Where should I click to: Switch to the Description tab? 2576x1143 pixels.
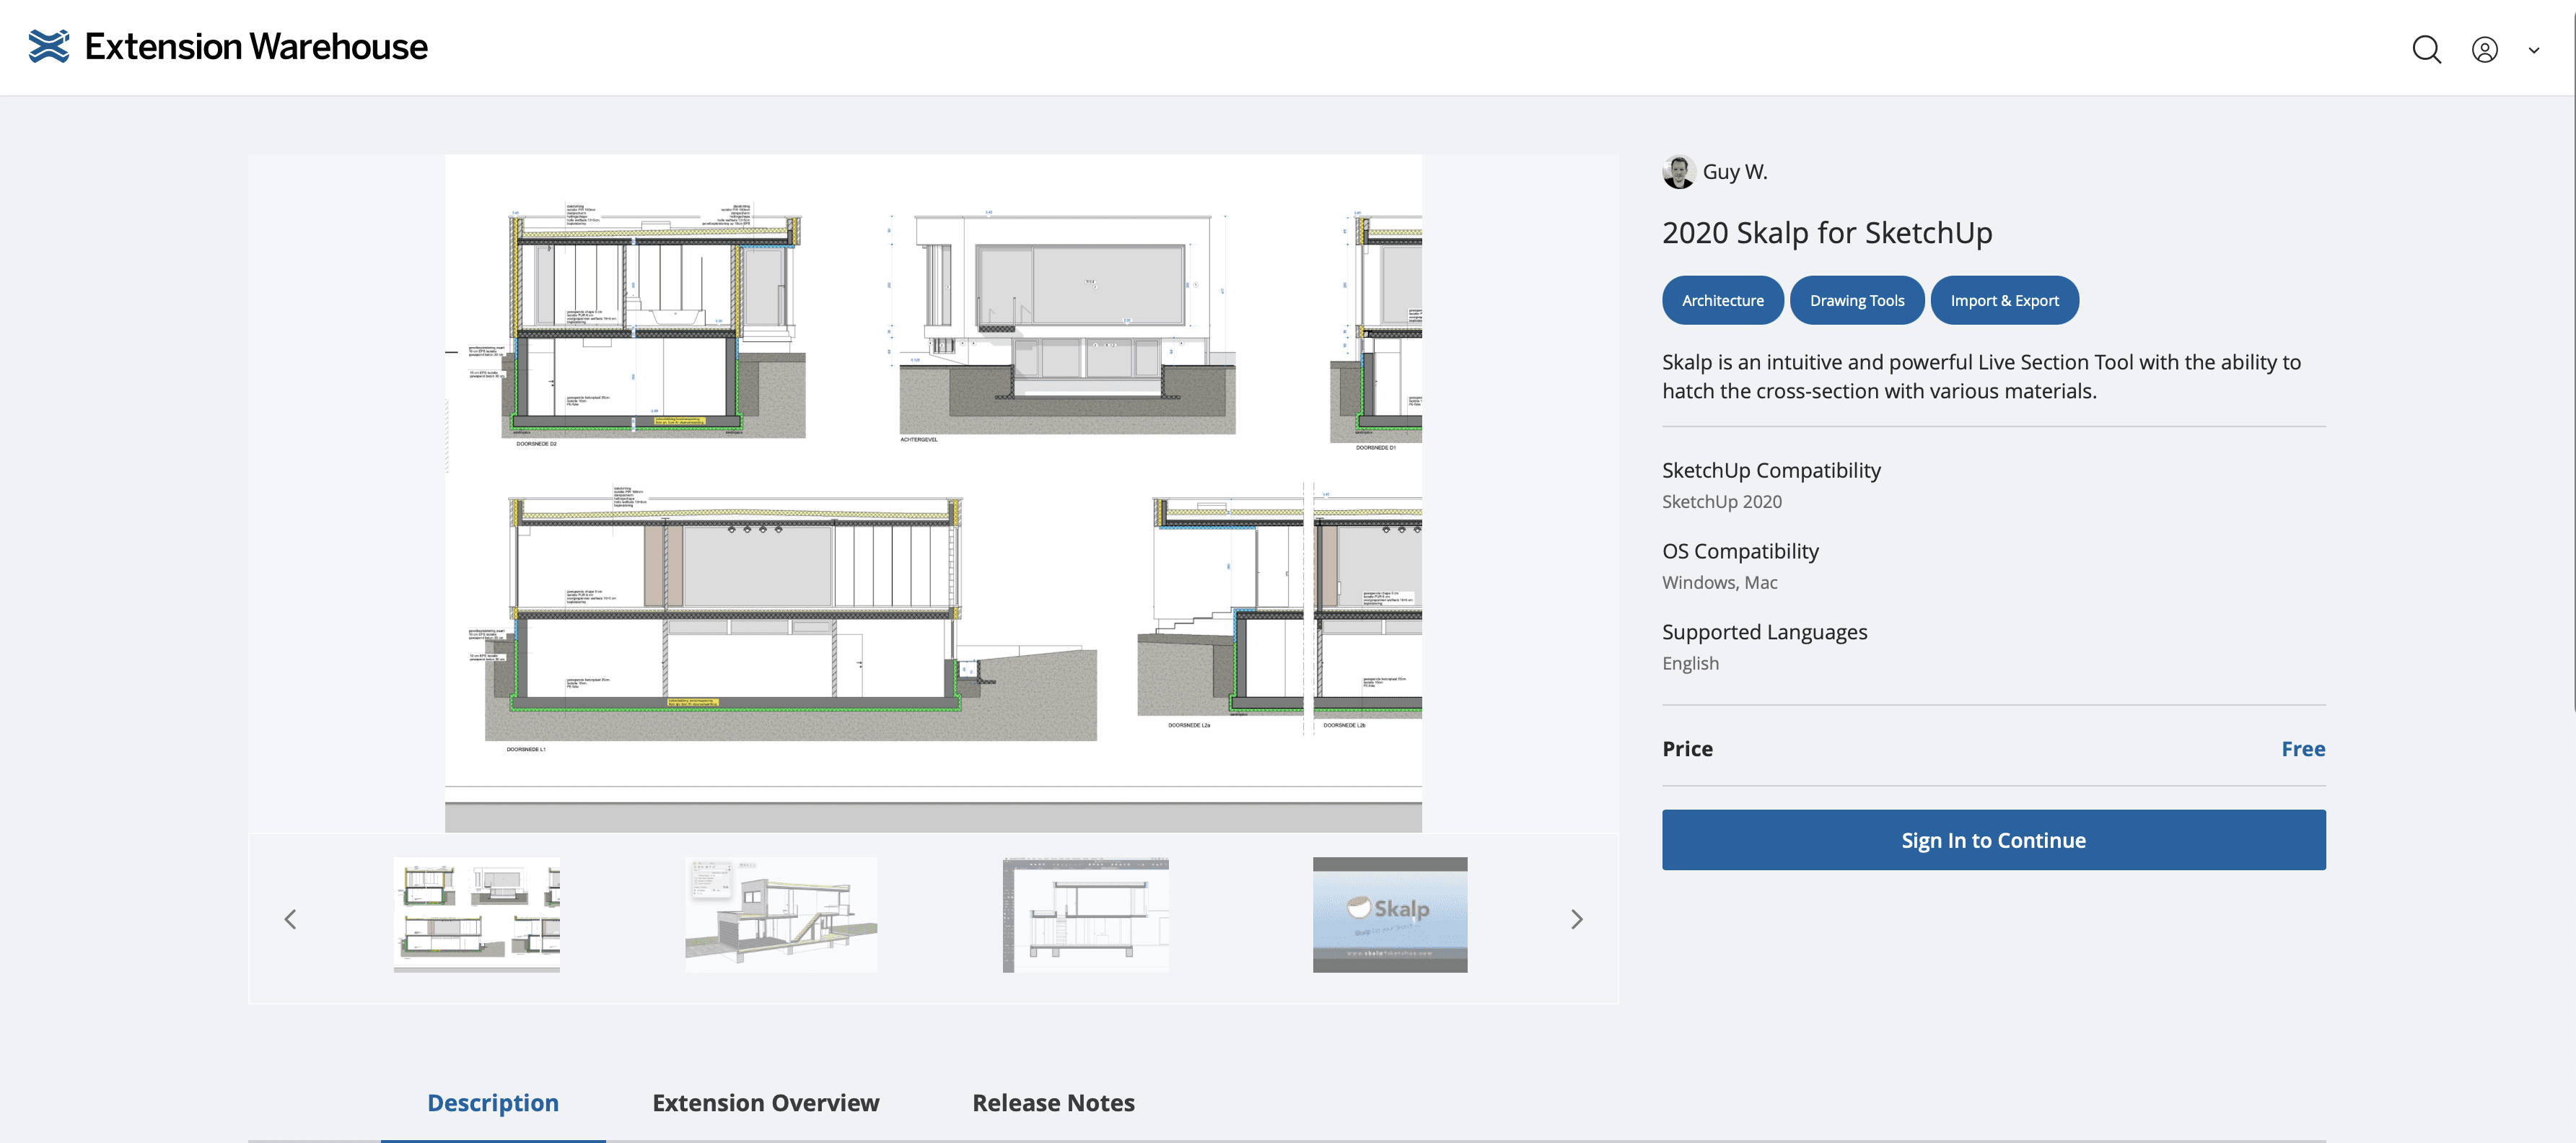pos(492,1102)
